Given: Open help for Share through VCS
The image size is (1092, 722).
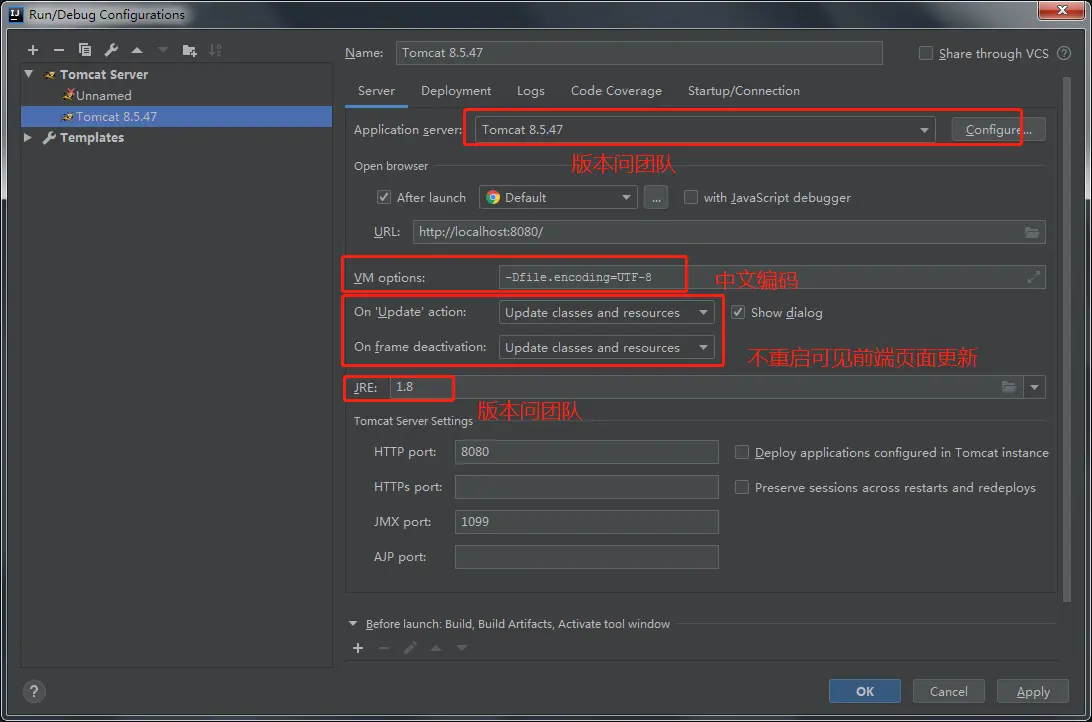Looking at the screenshot, I should (x=1064, y=53).
